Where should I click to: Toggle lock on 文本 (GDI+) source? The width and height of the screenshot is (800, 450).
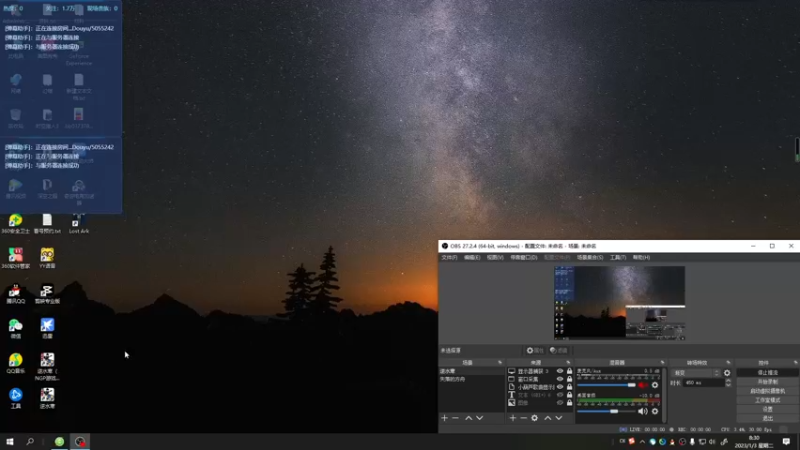point(569,395)
